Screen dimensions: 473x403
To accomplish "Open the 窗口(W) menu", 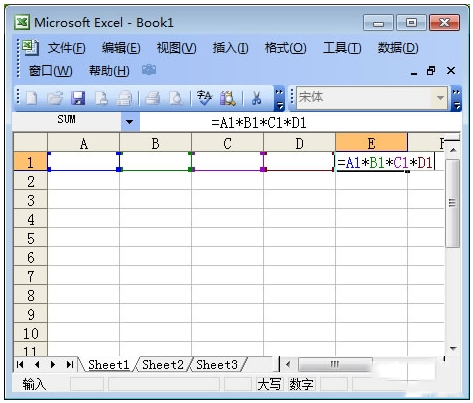I will tap(50, 71).
